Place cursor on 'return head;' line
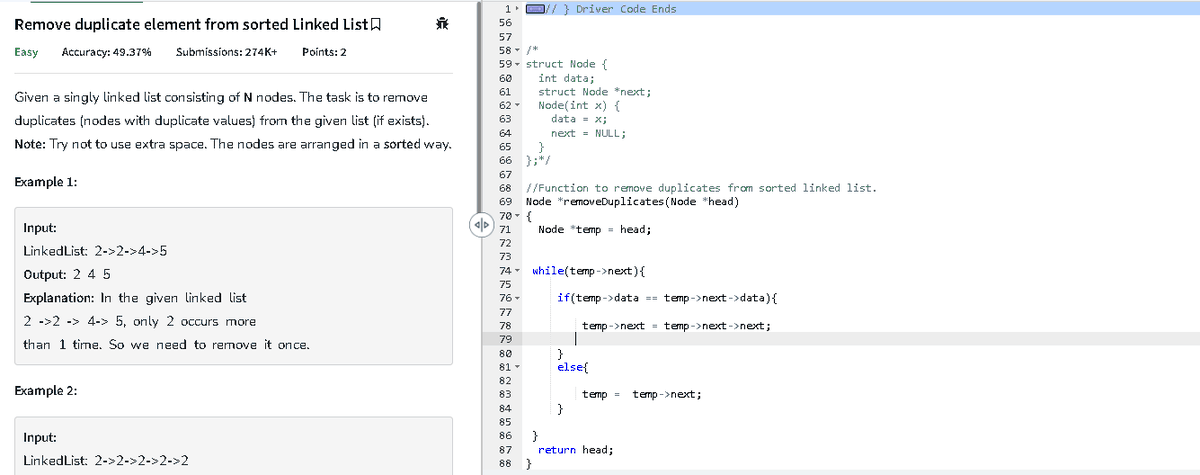Image resolution: width=1200 pixels, height=475 pixels. 575,450
